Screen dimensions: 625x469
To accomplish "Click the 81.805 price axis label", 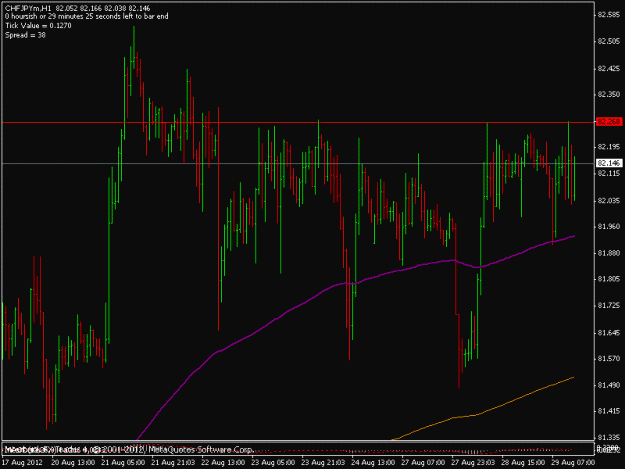I will (x=609, y=279).
